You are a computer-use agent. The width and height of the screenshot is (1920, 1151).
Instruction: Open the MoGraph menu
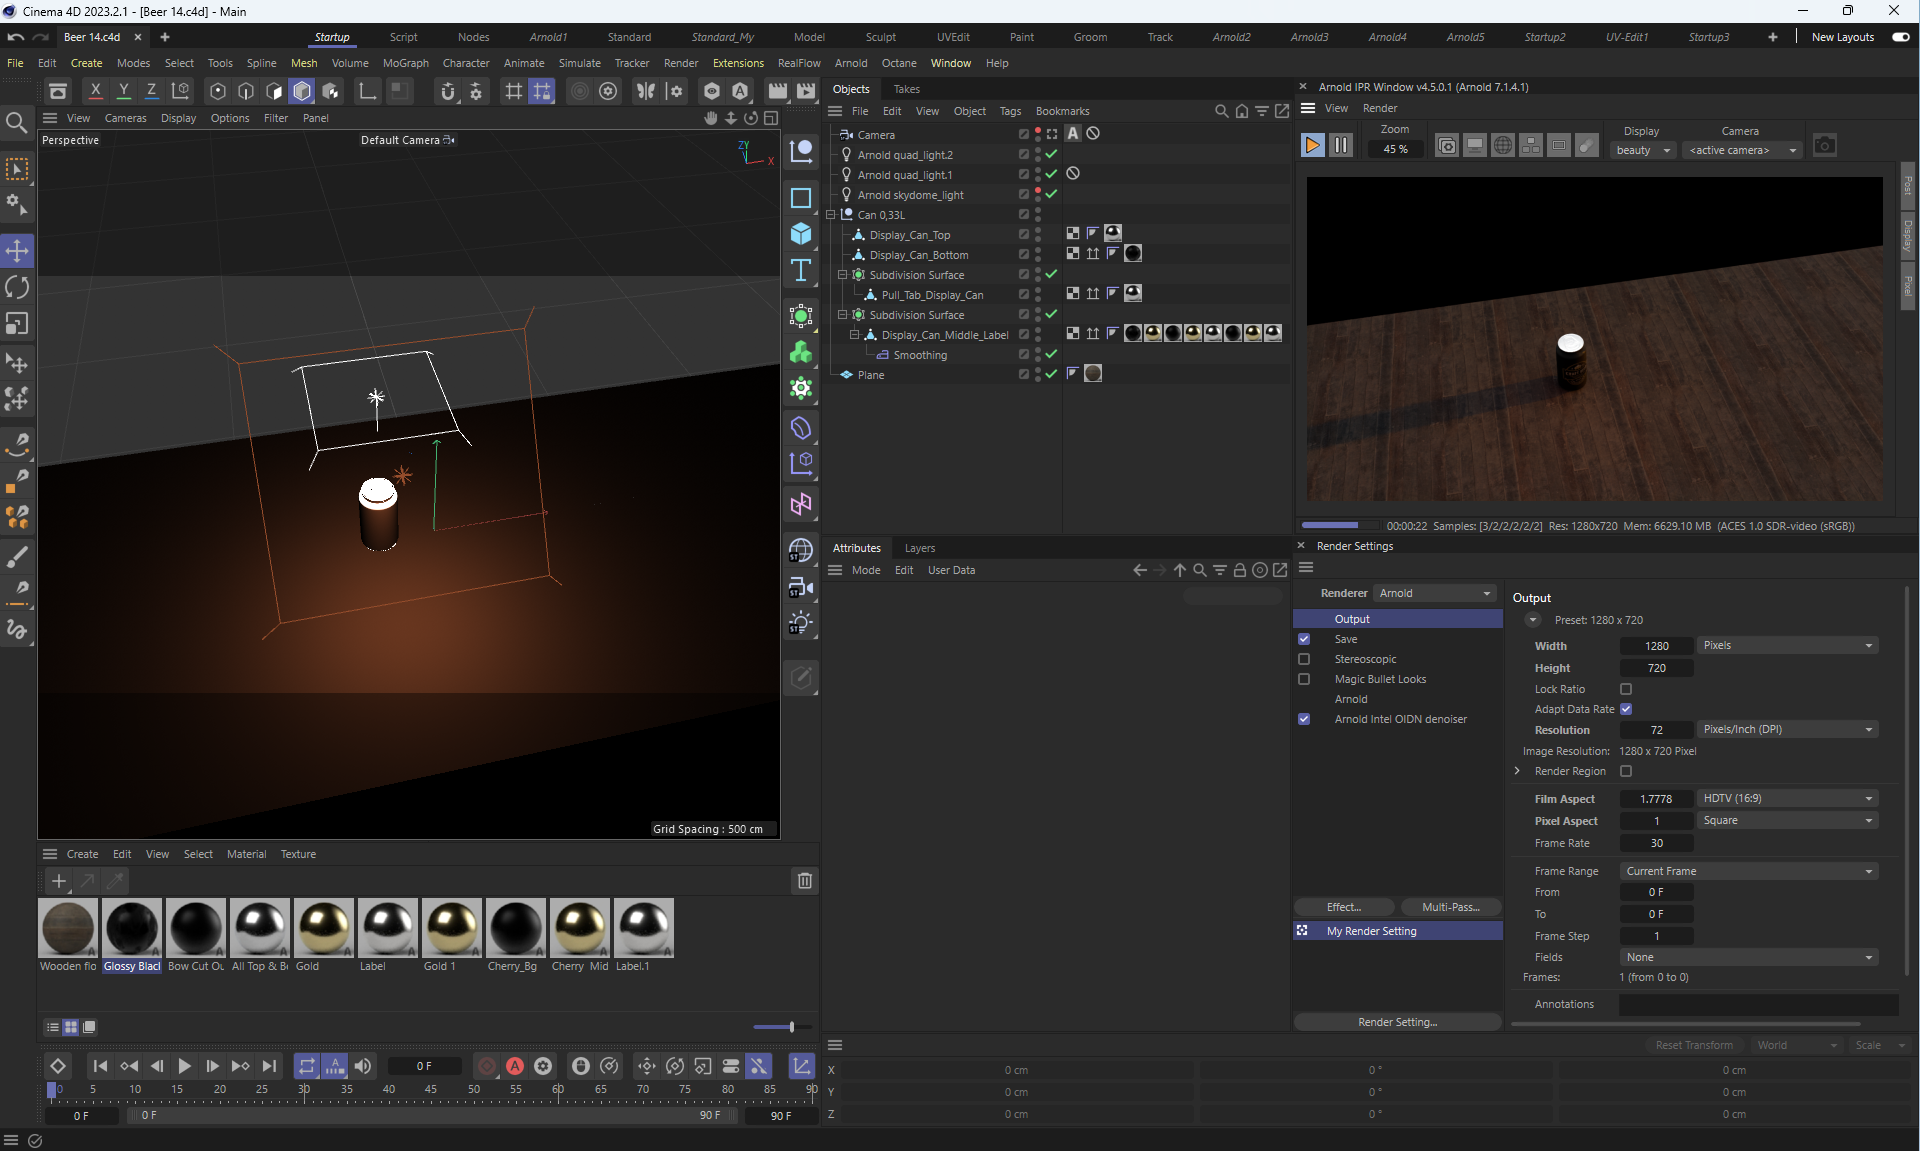(405, 63)
